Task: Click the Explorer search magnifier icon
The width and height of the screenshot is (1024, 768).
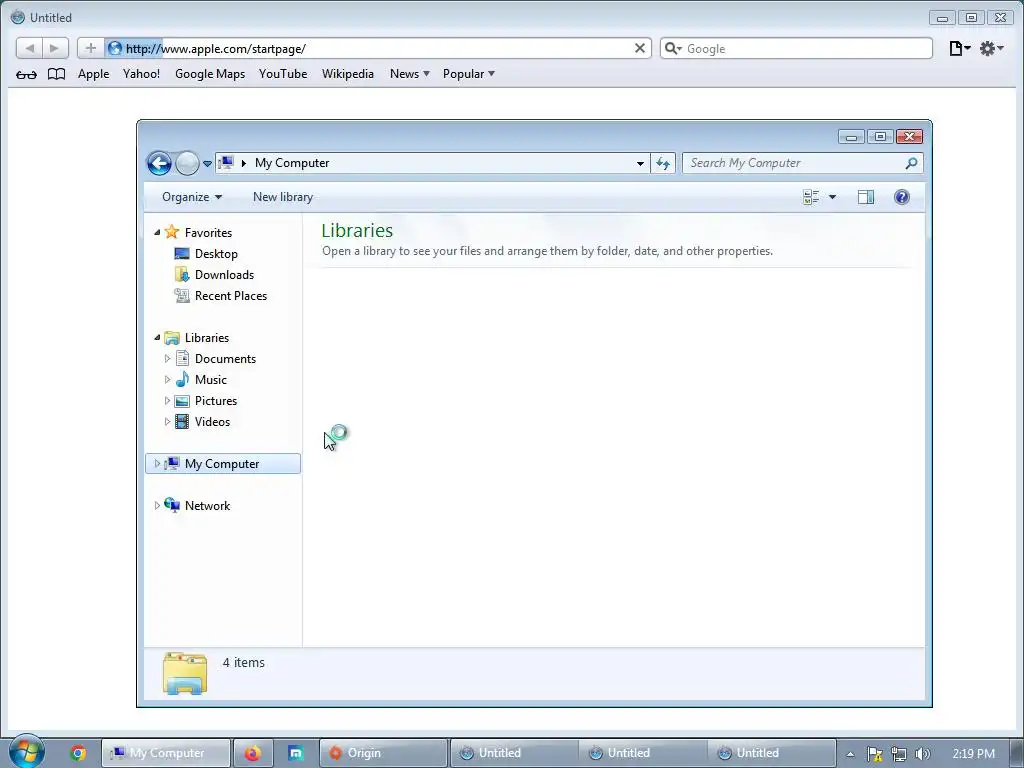Action: 911,163
